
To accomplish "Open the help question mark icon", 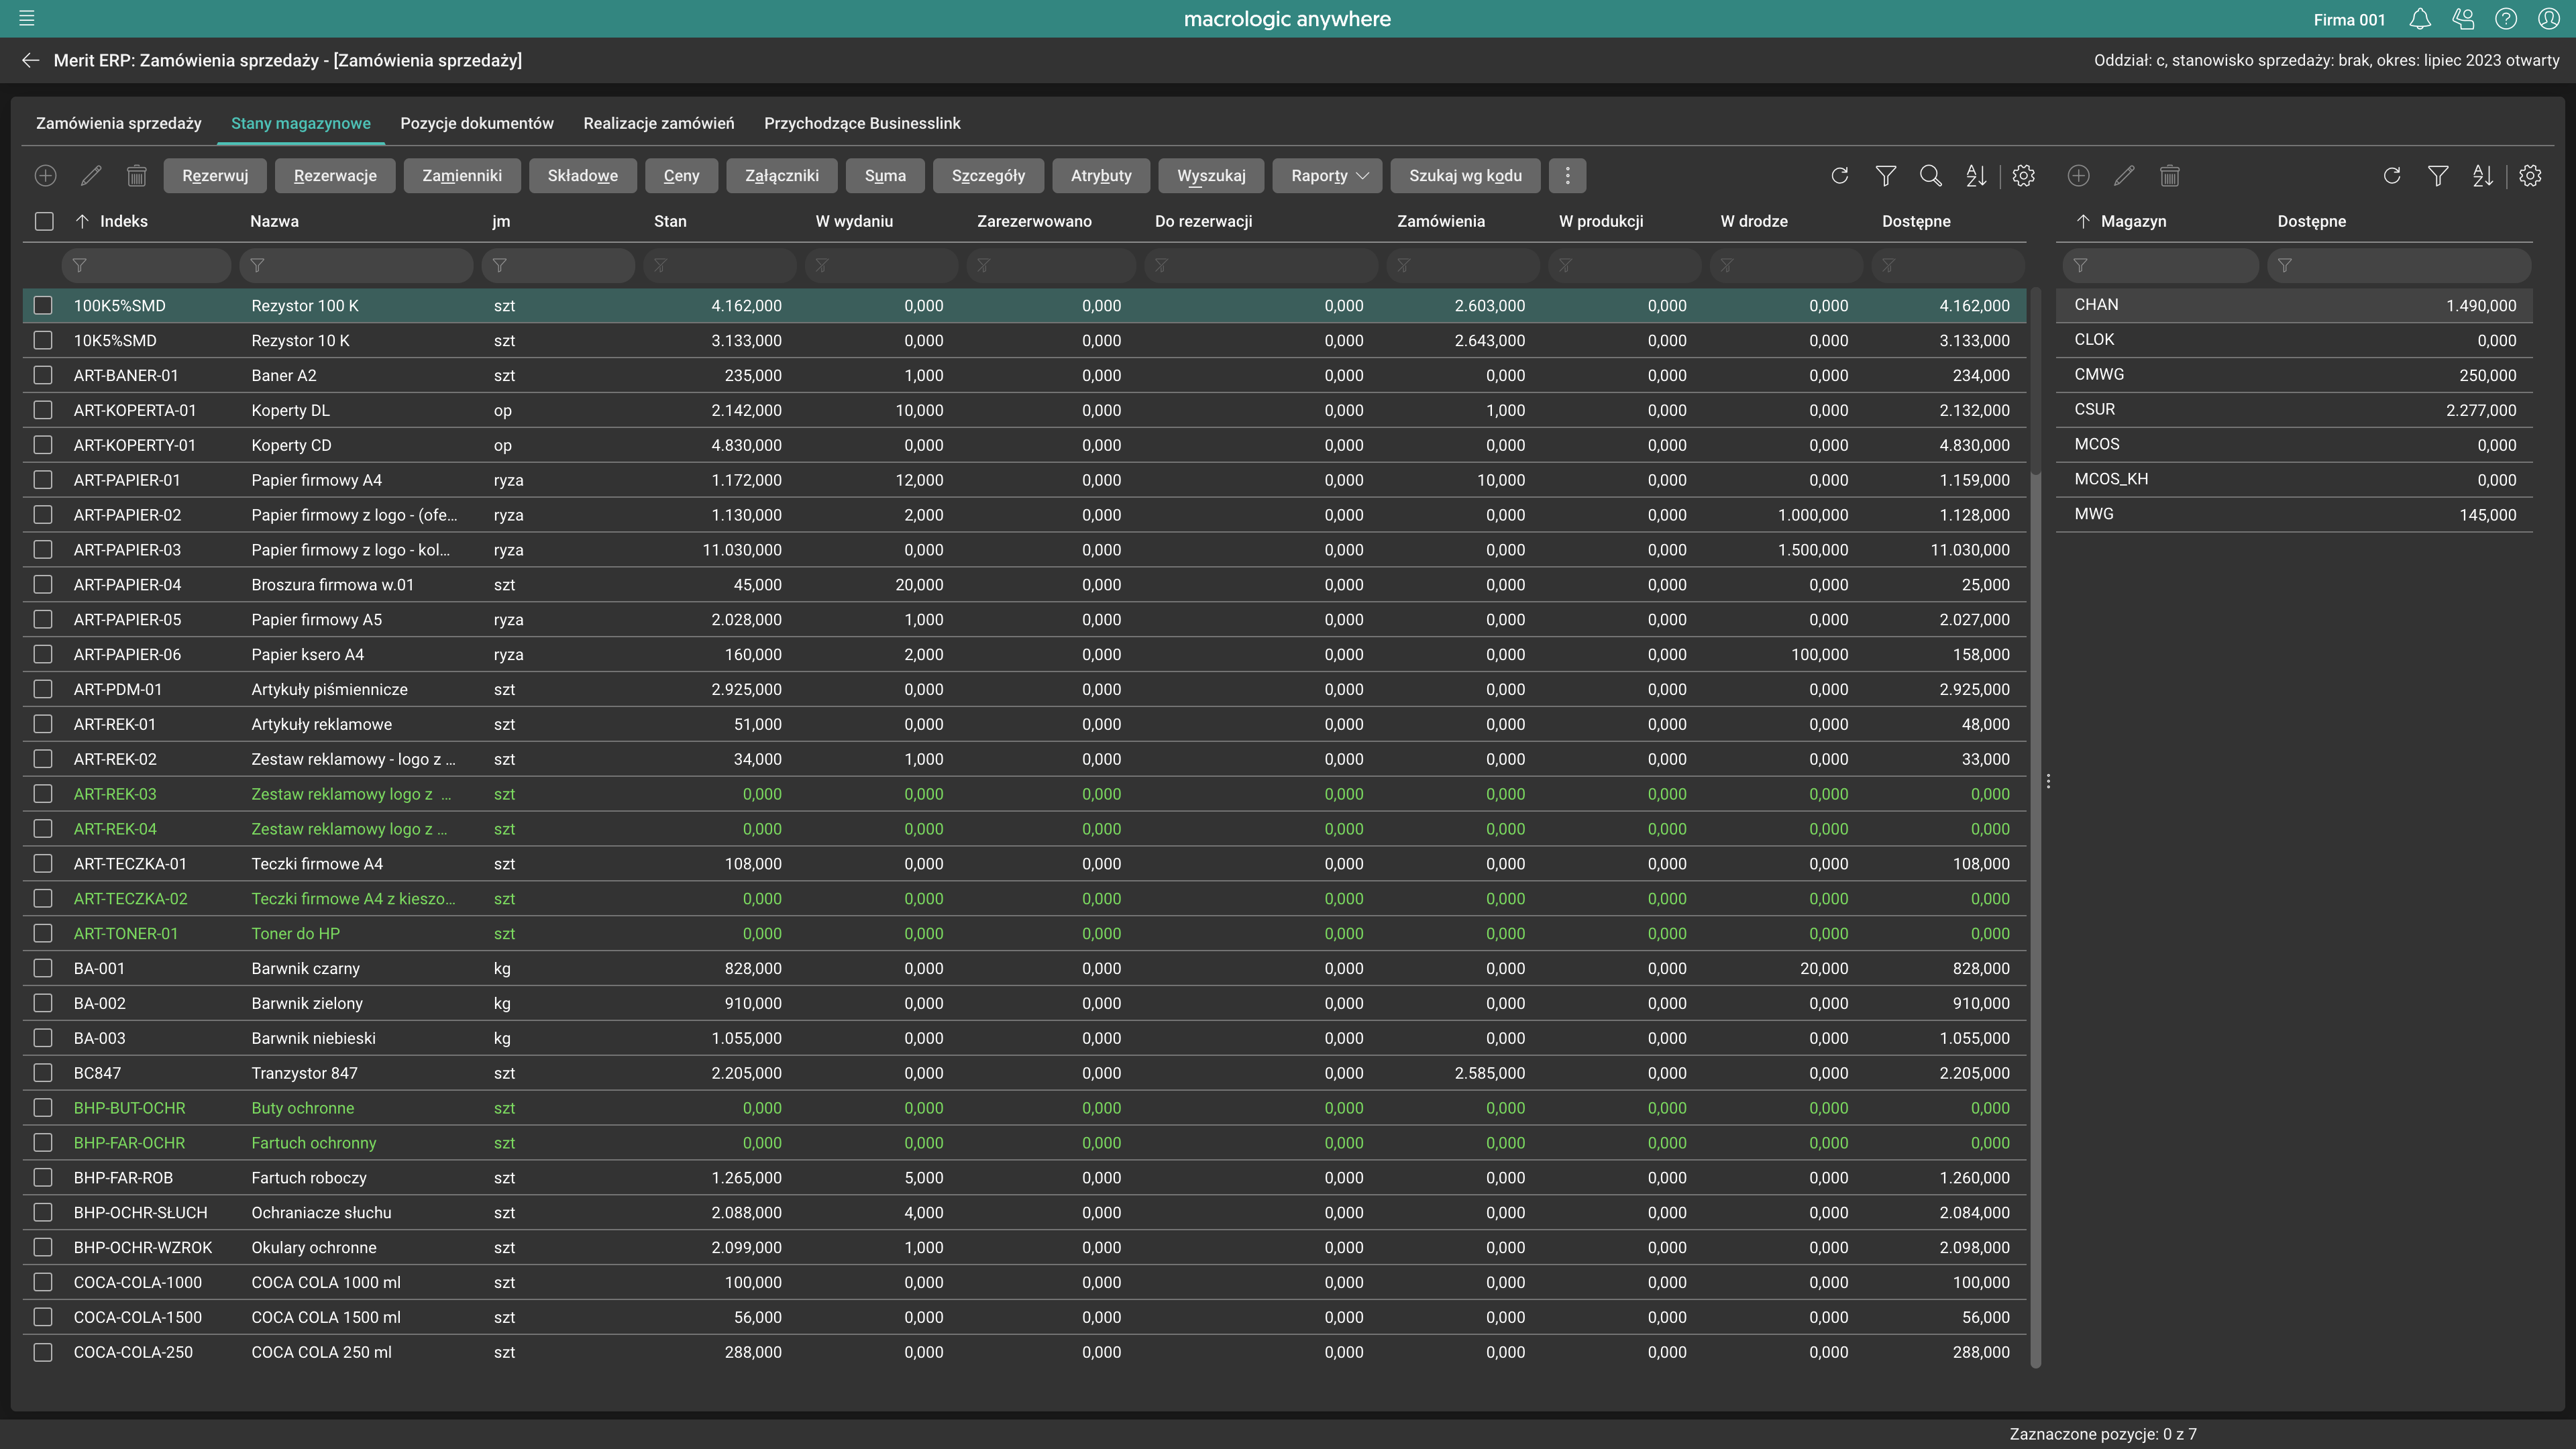I will (x=2505, y=19).
